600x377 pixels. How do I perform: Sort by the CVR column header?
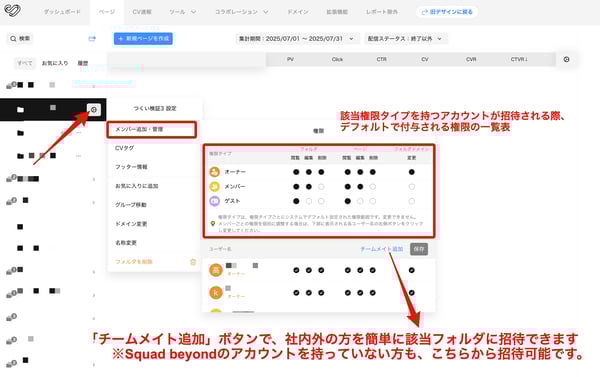coord(471,59)
